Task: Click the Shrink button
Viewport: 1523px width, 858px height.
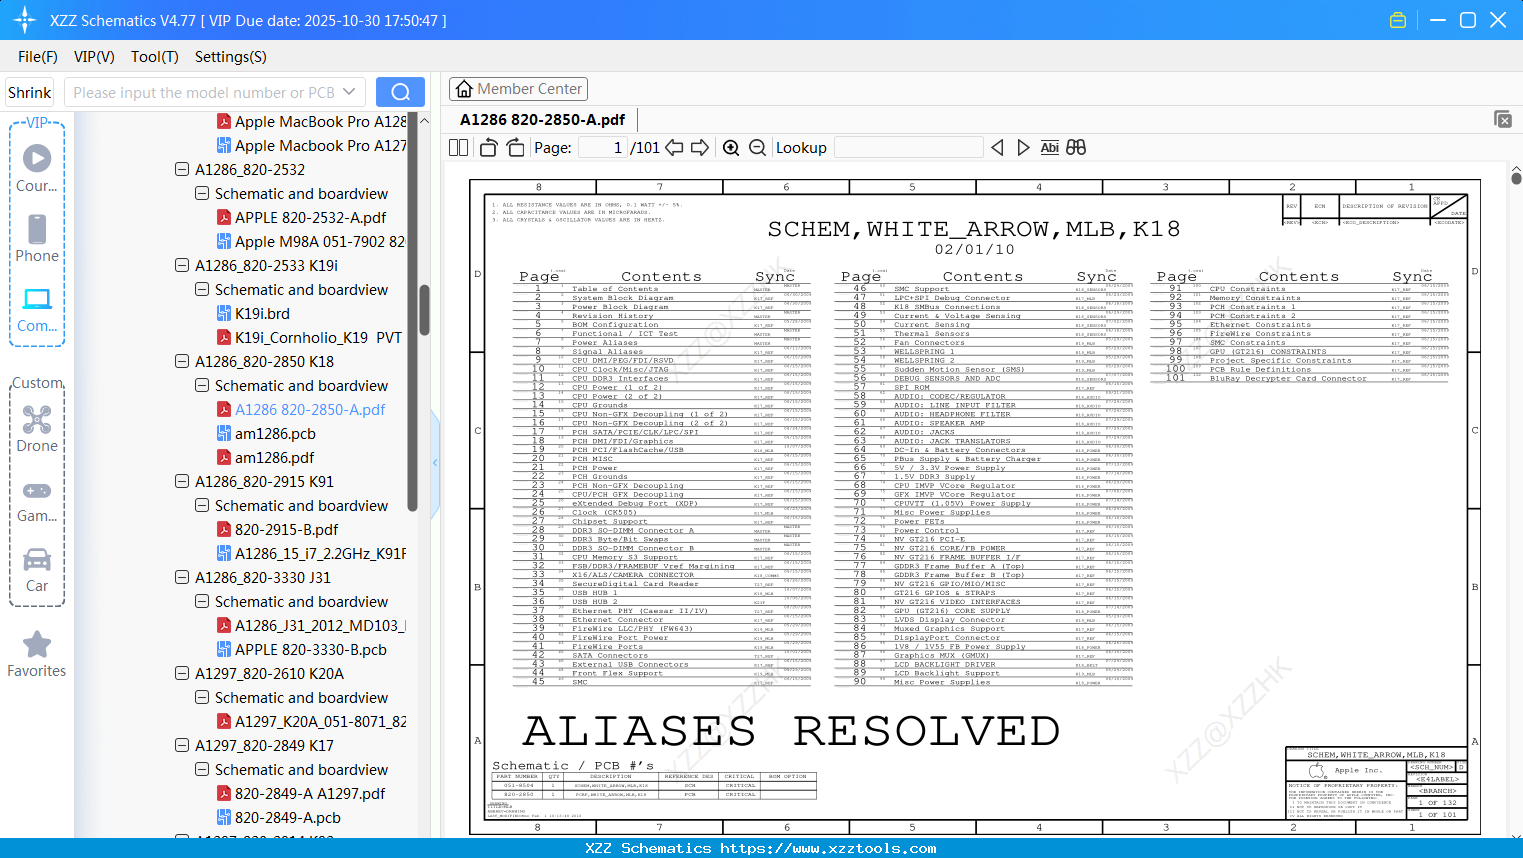Action: pyautogui.click(x=29, y=92)
